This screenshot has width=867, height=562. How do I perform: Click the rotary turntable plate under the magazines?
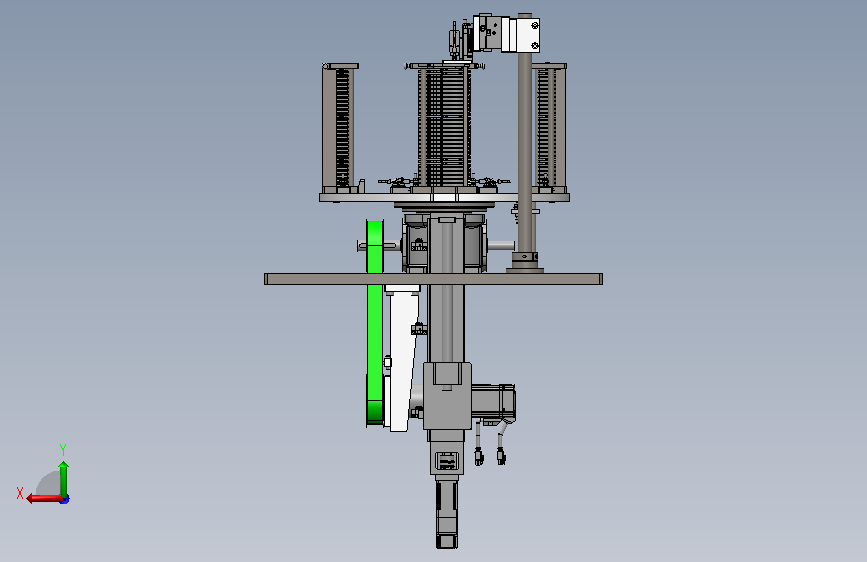pos(445,197)
